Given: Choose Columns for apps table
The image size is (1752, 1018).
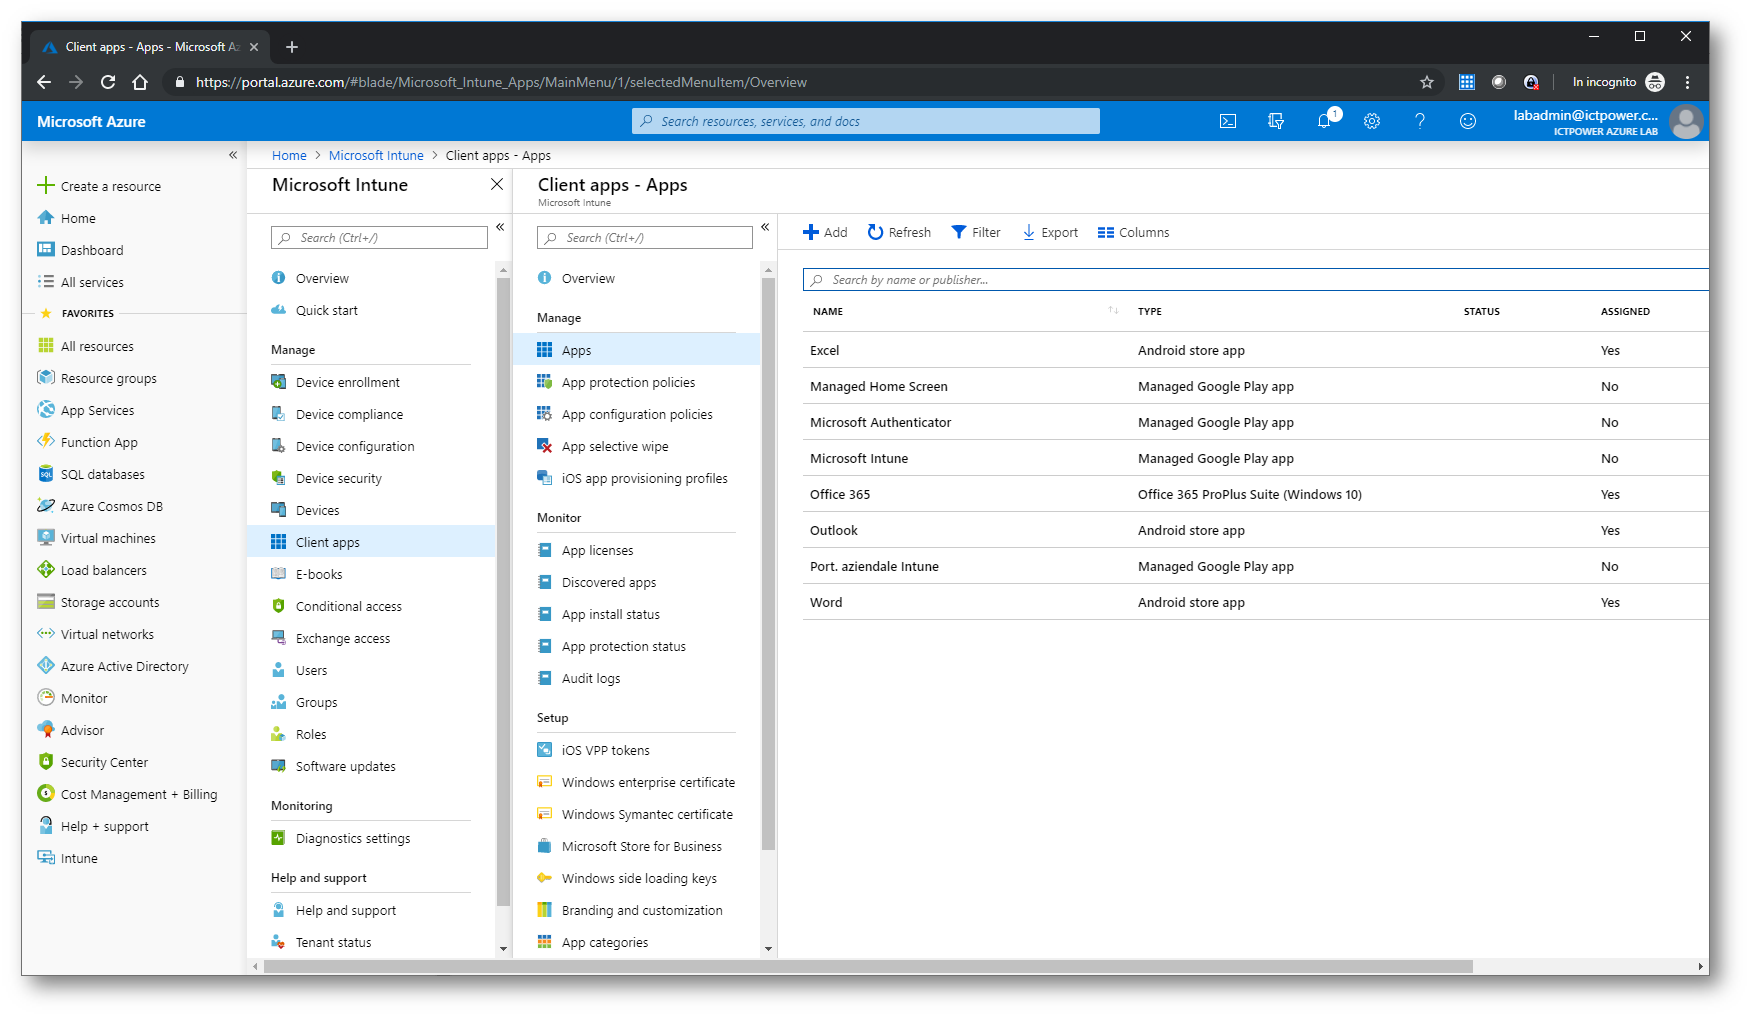Looking at the screenshot, I should tap(1133, 232).
